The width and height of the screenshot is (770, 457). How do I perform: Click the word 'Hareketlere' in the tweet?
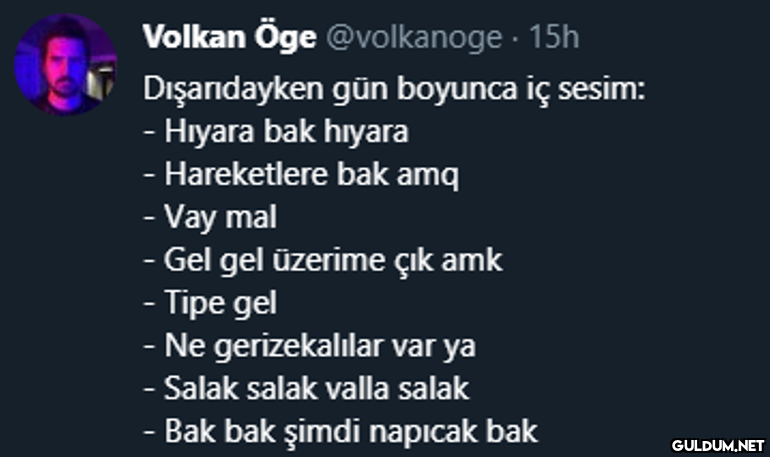[246, 174]
